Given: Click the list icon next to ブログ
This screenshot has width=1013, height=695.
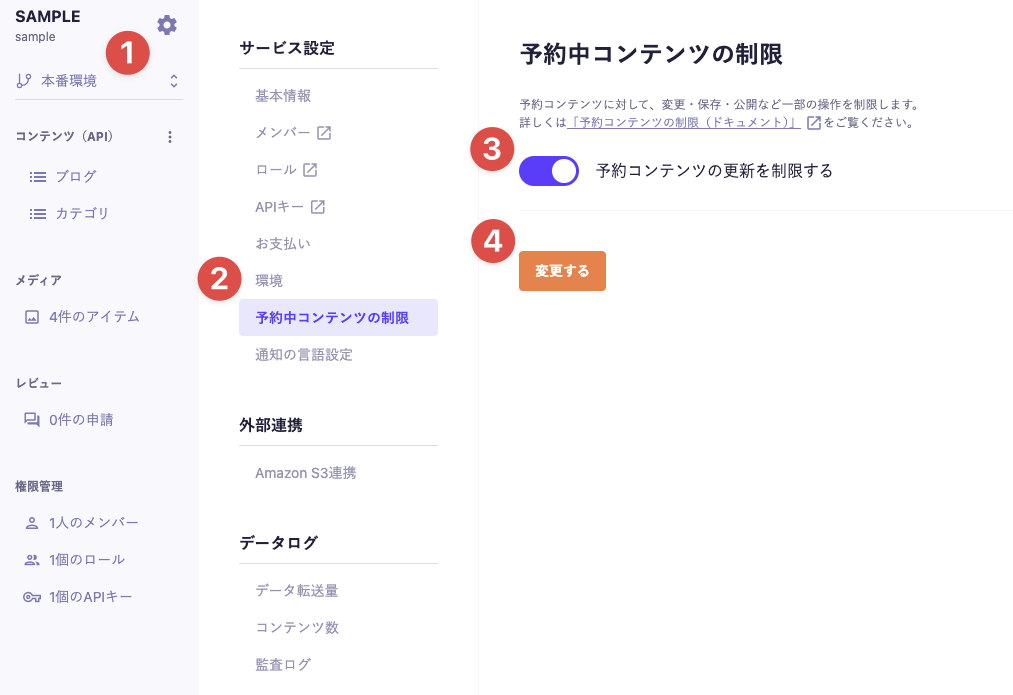Looking at the screenshot, I should pyautogui.click(x=38, y=177).
